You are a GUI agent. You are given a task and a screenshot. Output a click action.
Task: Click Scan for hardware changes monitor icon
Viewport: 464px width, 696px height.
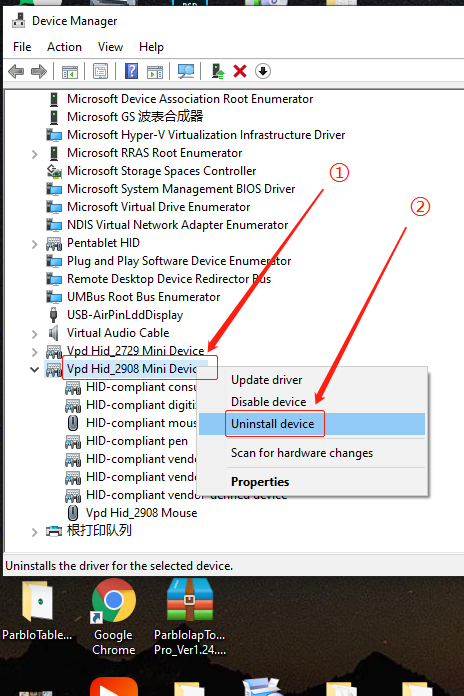click(x=186, y=71)
